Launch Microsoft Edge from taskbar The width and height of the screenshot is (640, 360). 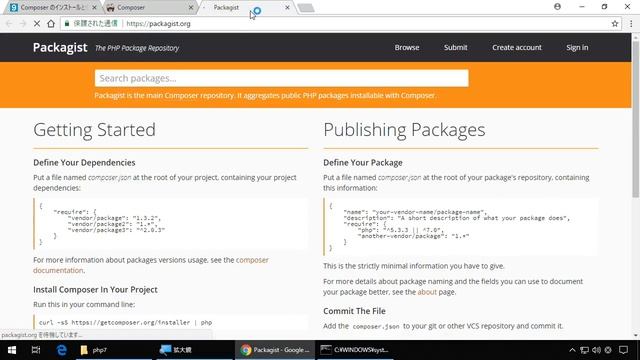(62, 350)
